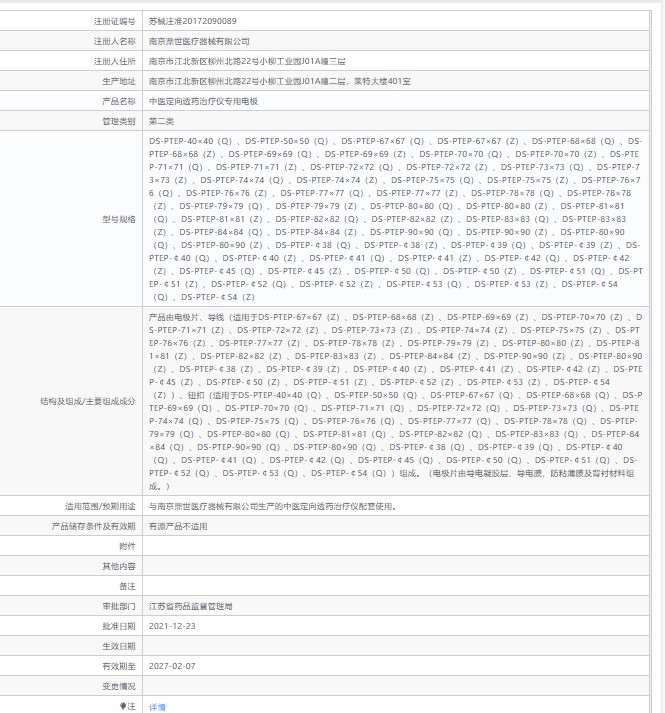Click the 其他内容 label
Viewport: 665px width, 713px height.
click(119, 566)
